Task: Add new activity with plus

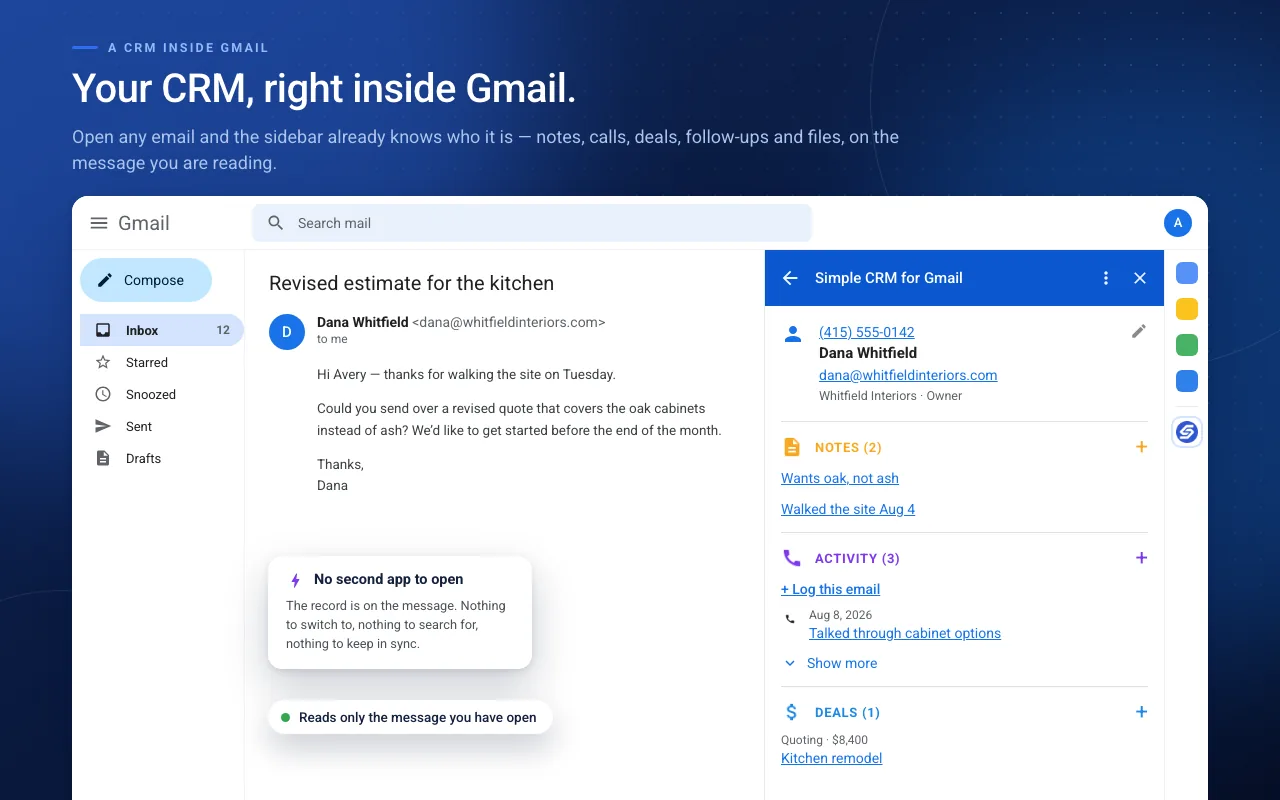Action: [x=1141, y=558]
